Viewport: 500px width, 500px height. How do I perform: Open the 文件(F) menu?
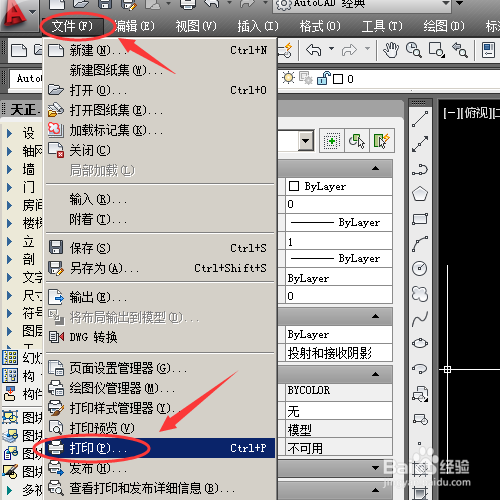click(72, 26)
